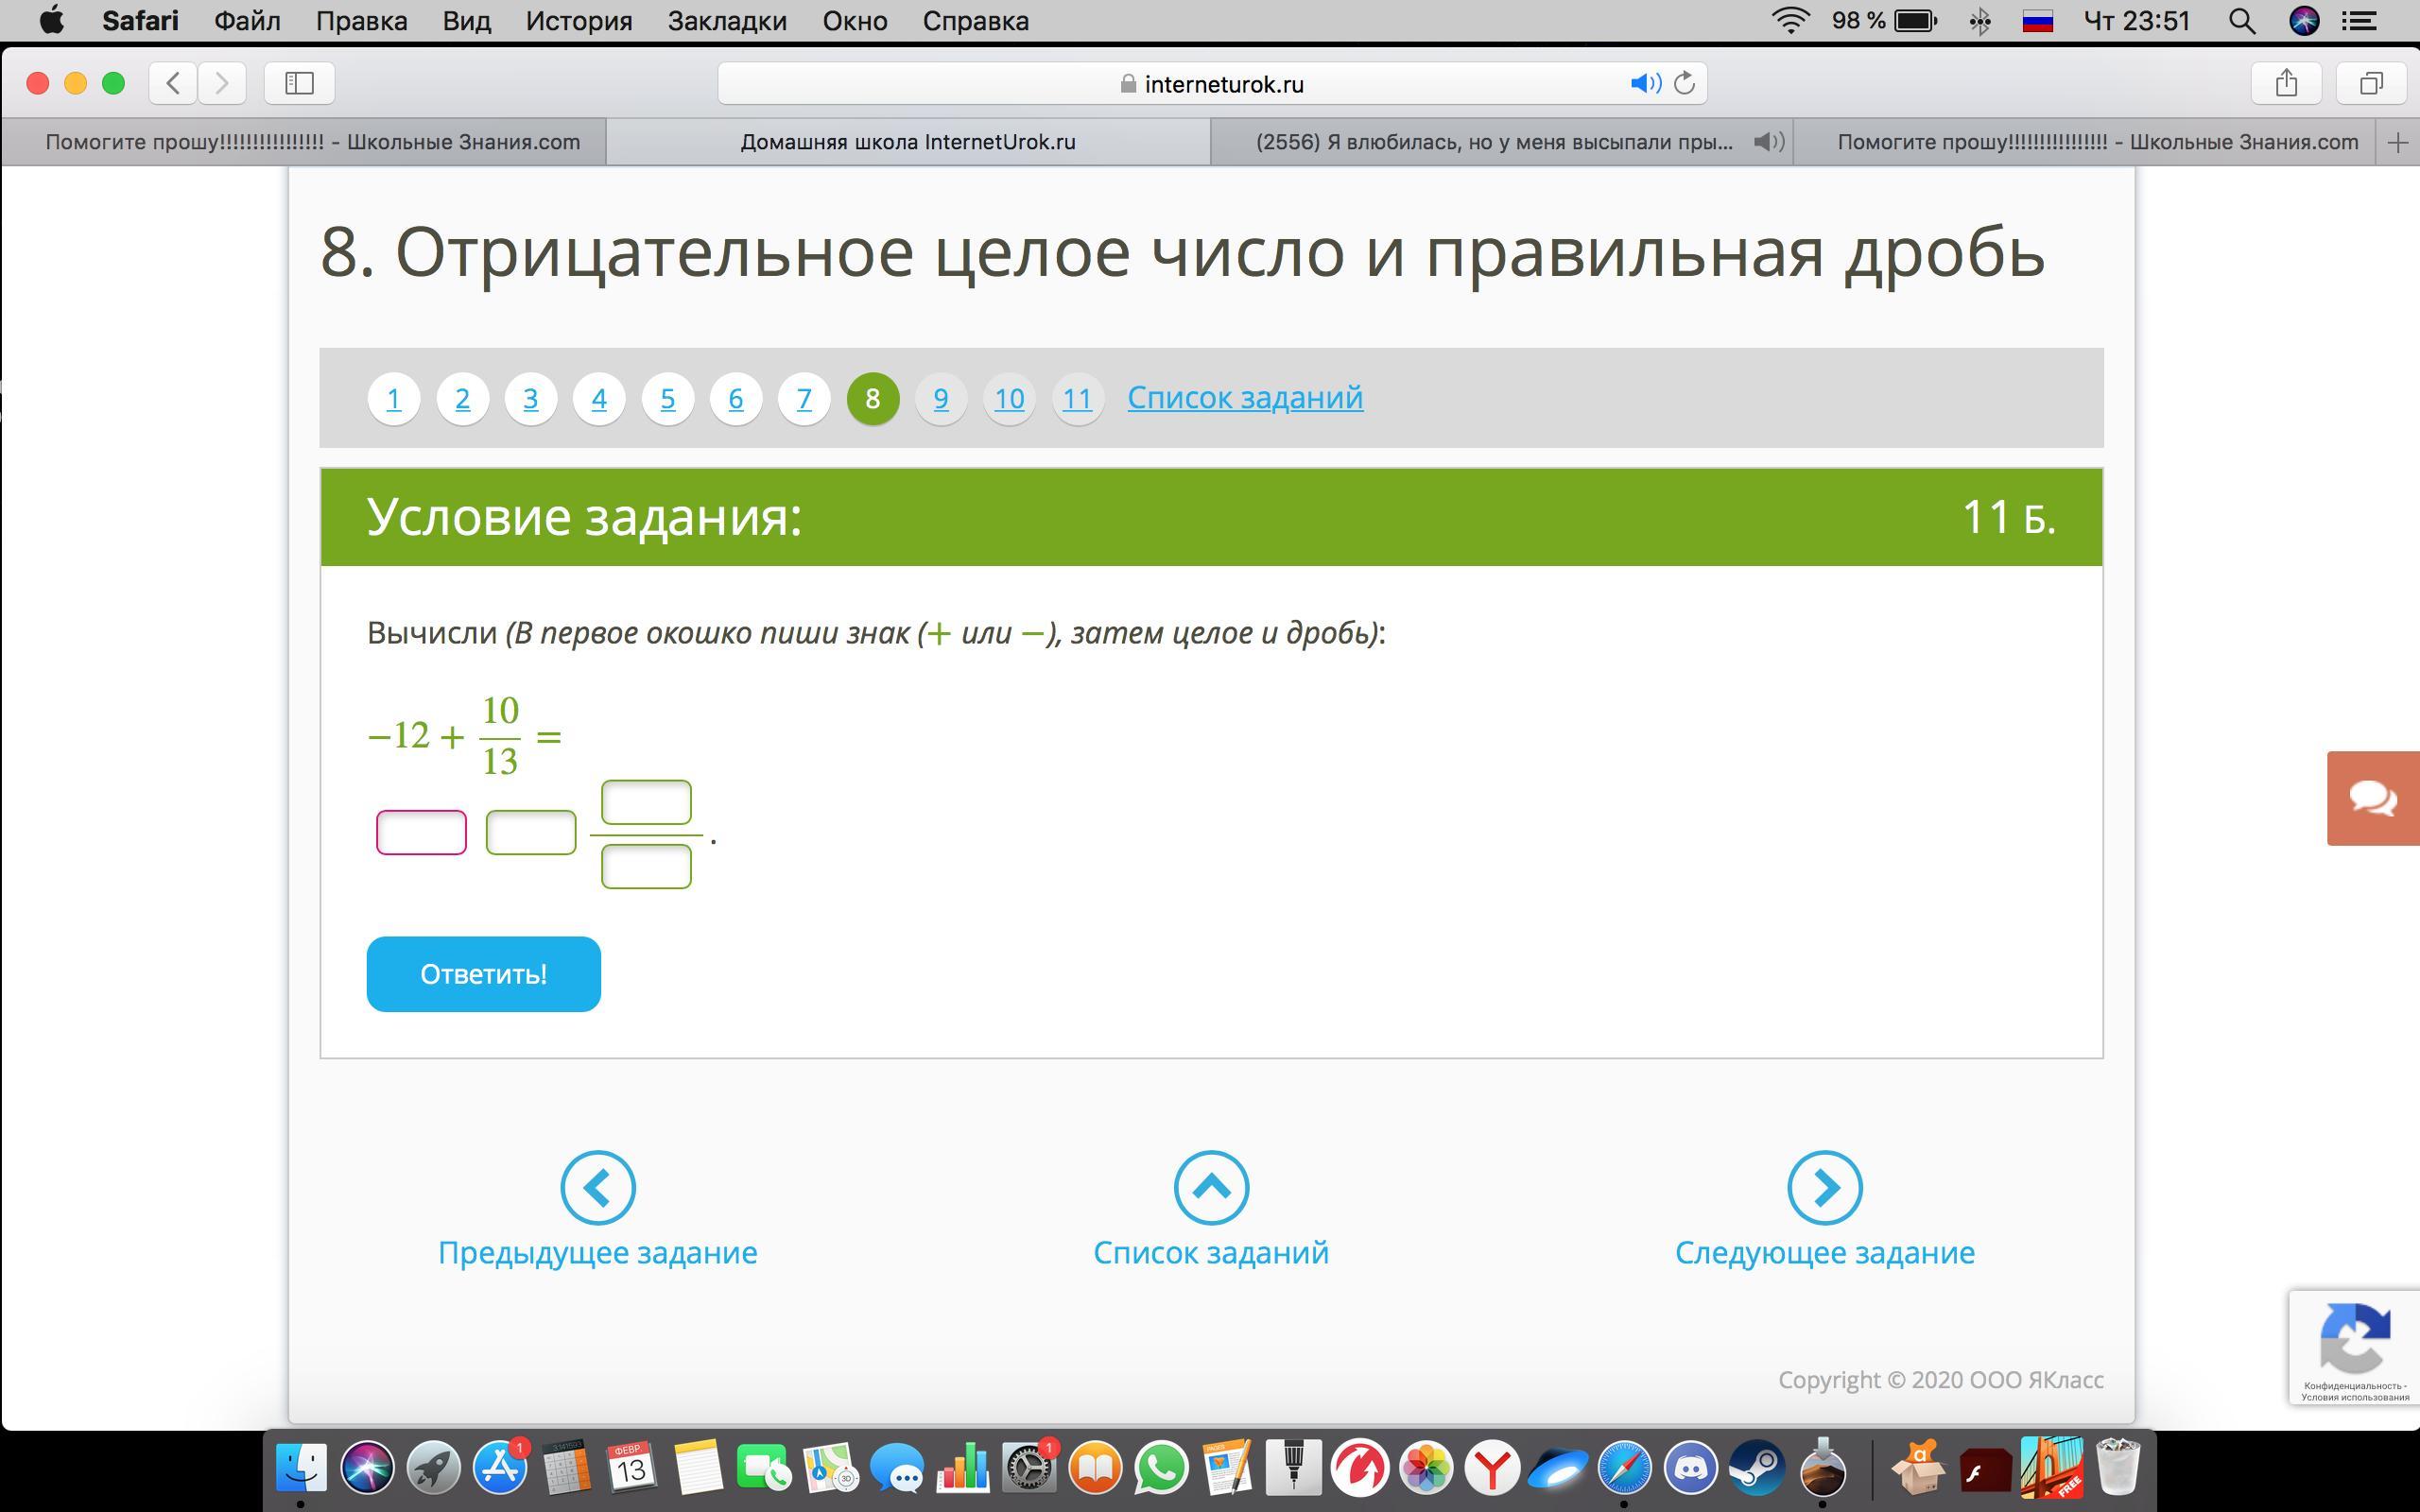Go to task number 9
Screen dimensions: 2420x1512
[940, 399]
